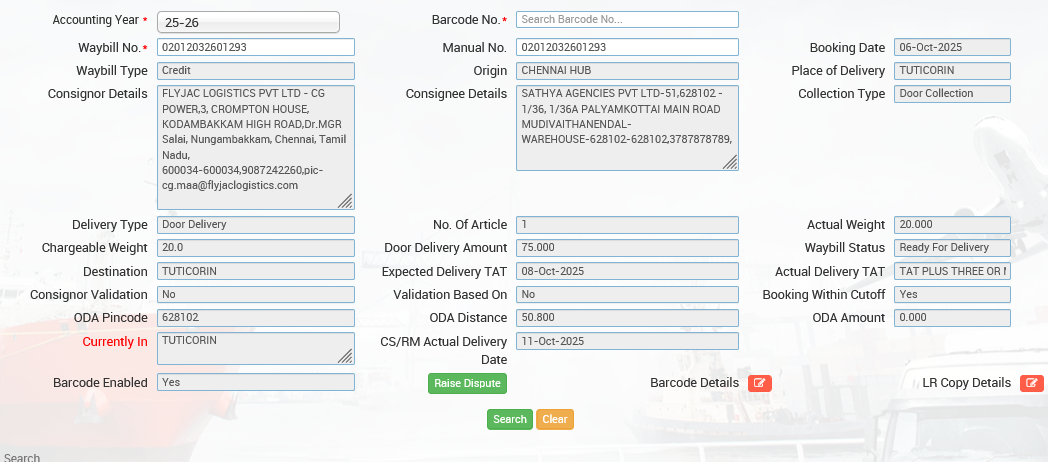Viewport: 1048px width, 462px height.
Task: Click the Waybill Status field
Action: 952,248
